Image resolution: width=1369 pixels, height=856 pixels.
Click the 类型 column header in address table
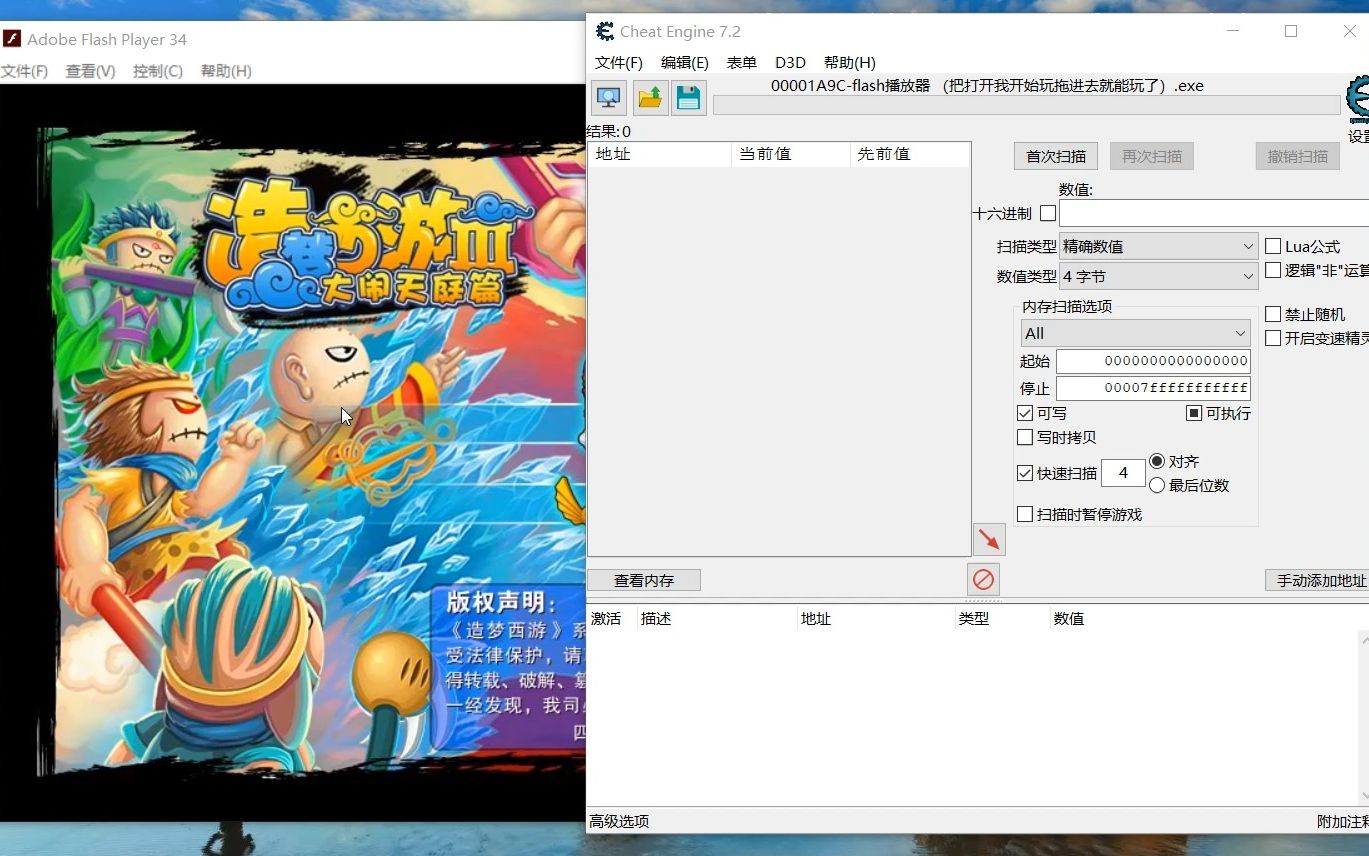1003,619
